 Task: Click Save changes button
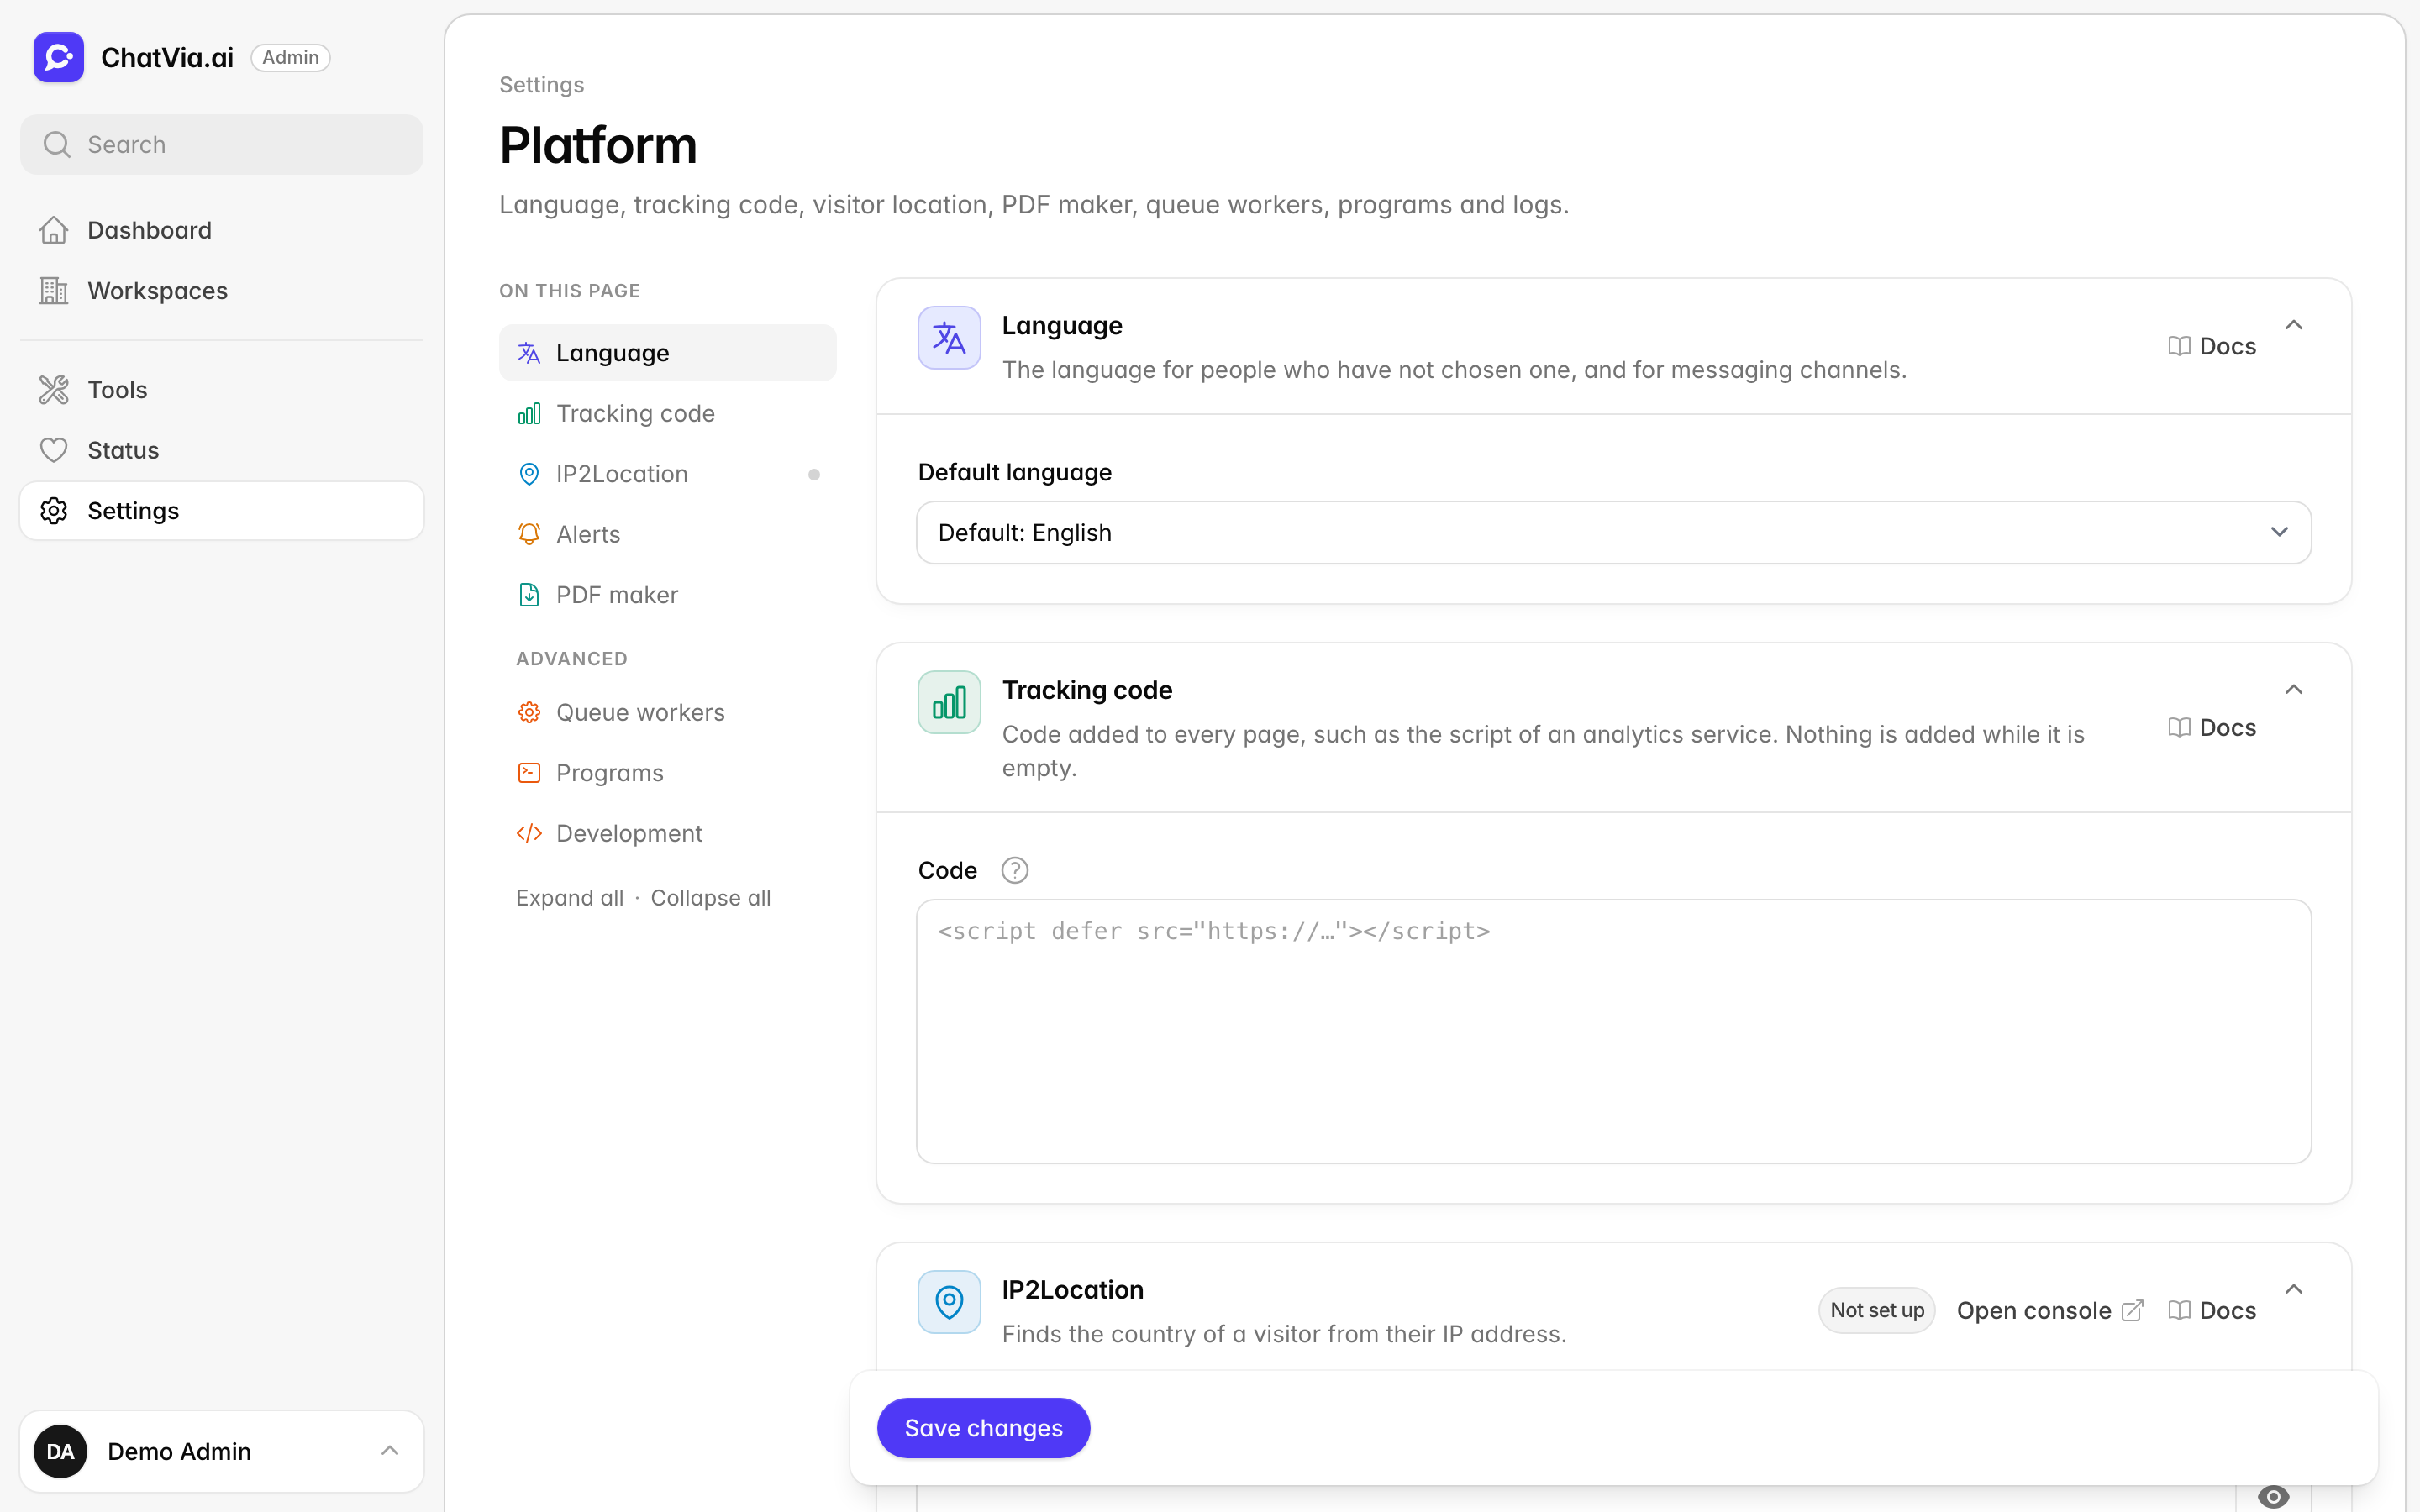pyautogui.click(x=983, y=1428)
